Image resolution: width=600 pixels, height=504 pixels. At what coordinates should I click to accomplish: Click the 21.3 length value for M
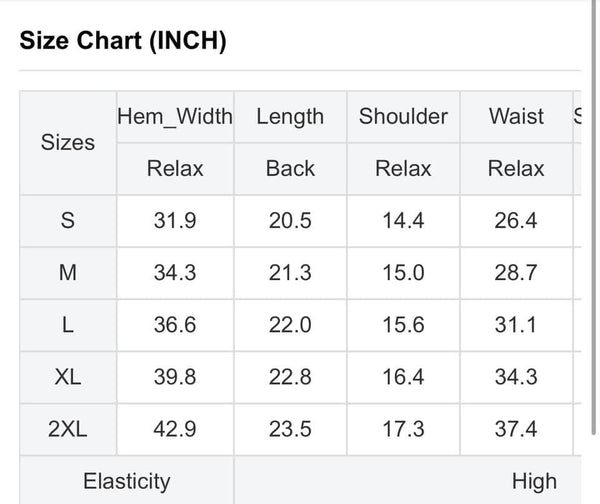point(290,273)
